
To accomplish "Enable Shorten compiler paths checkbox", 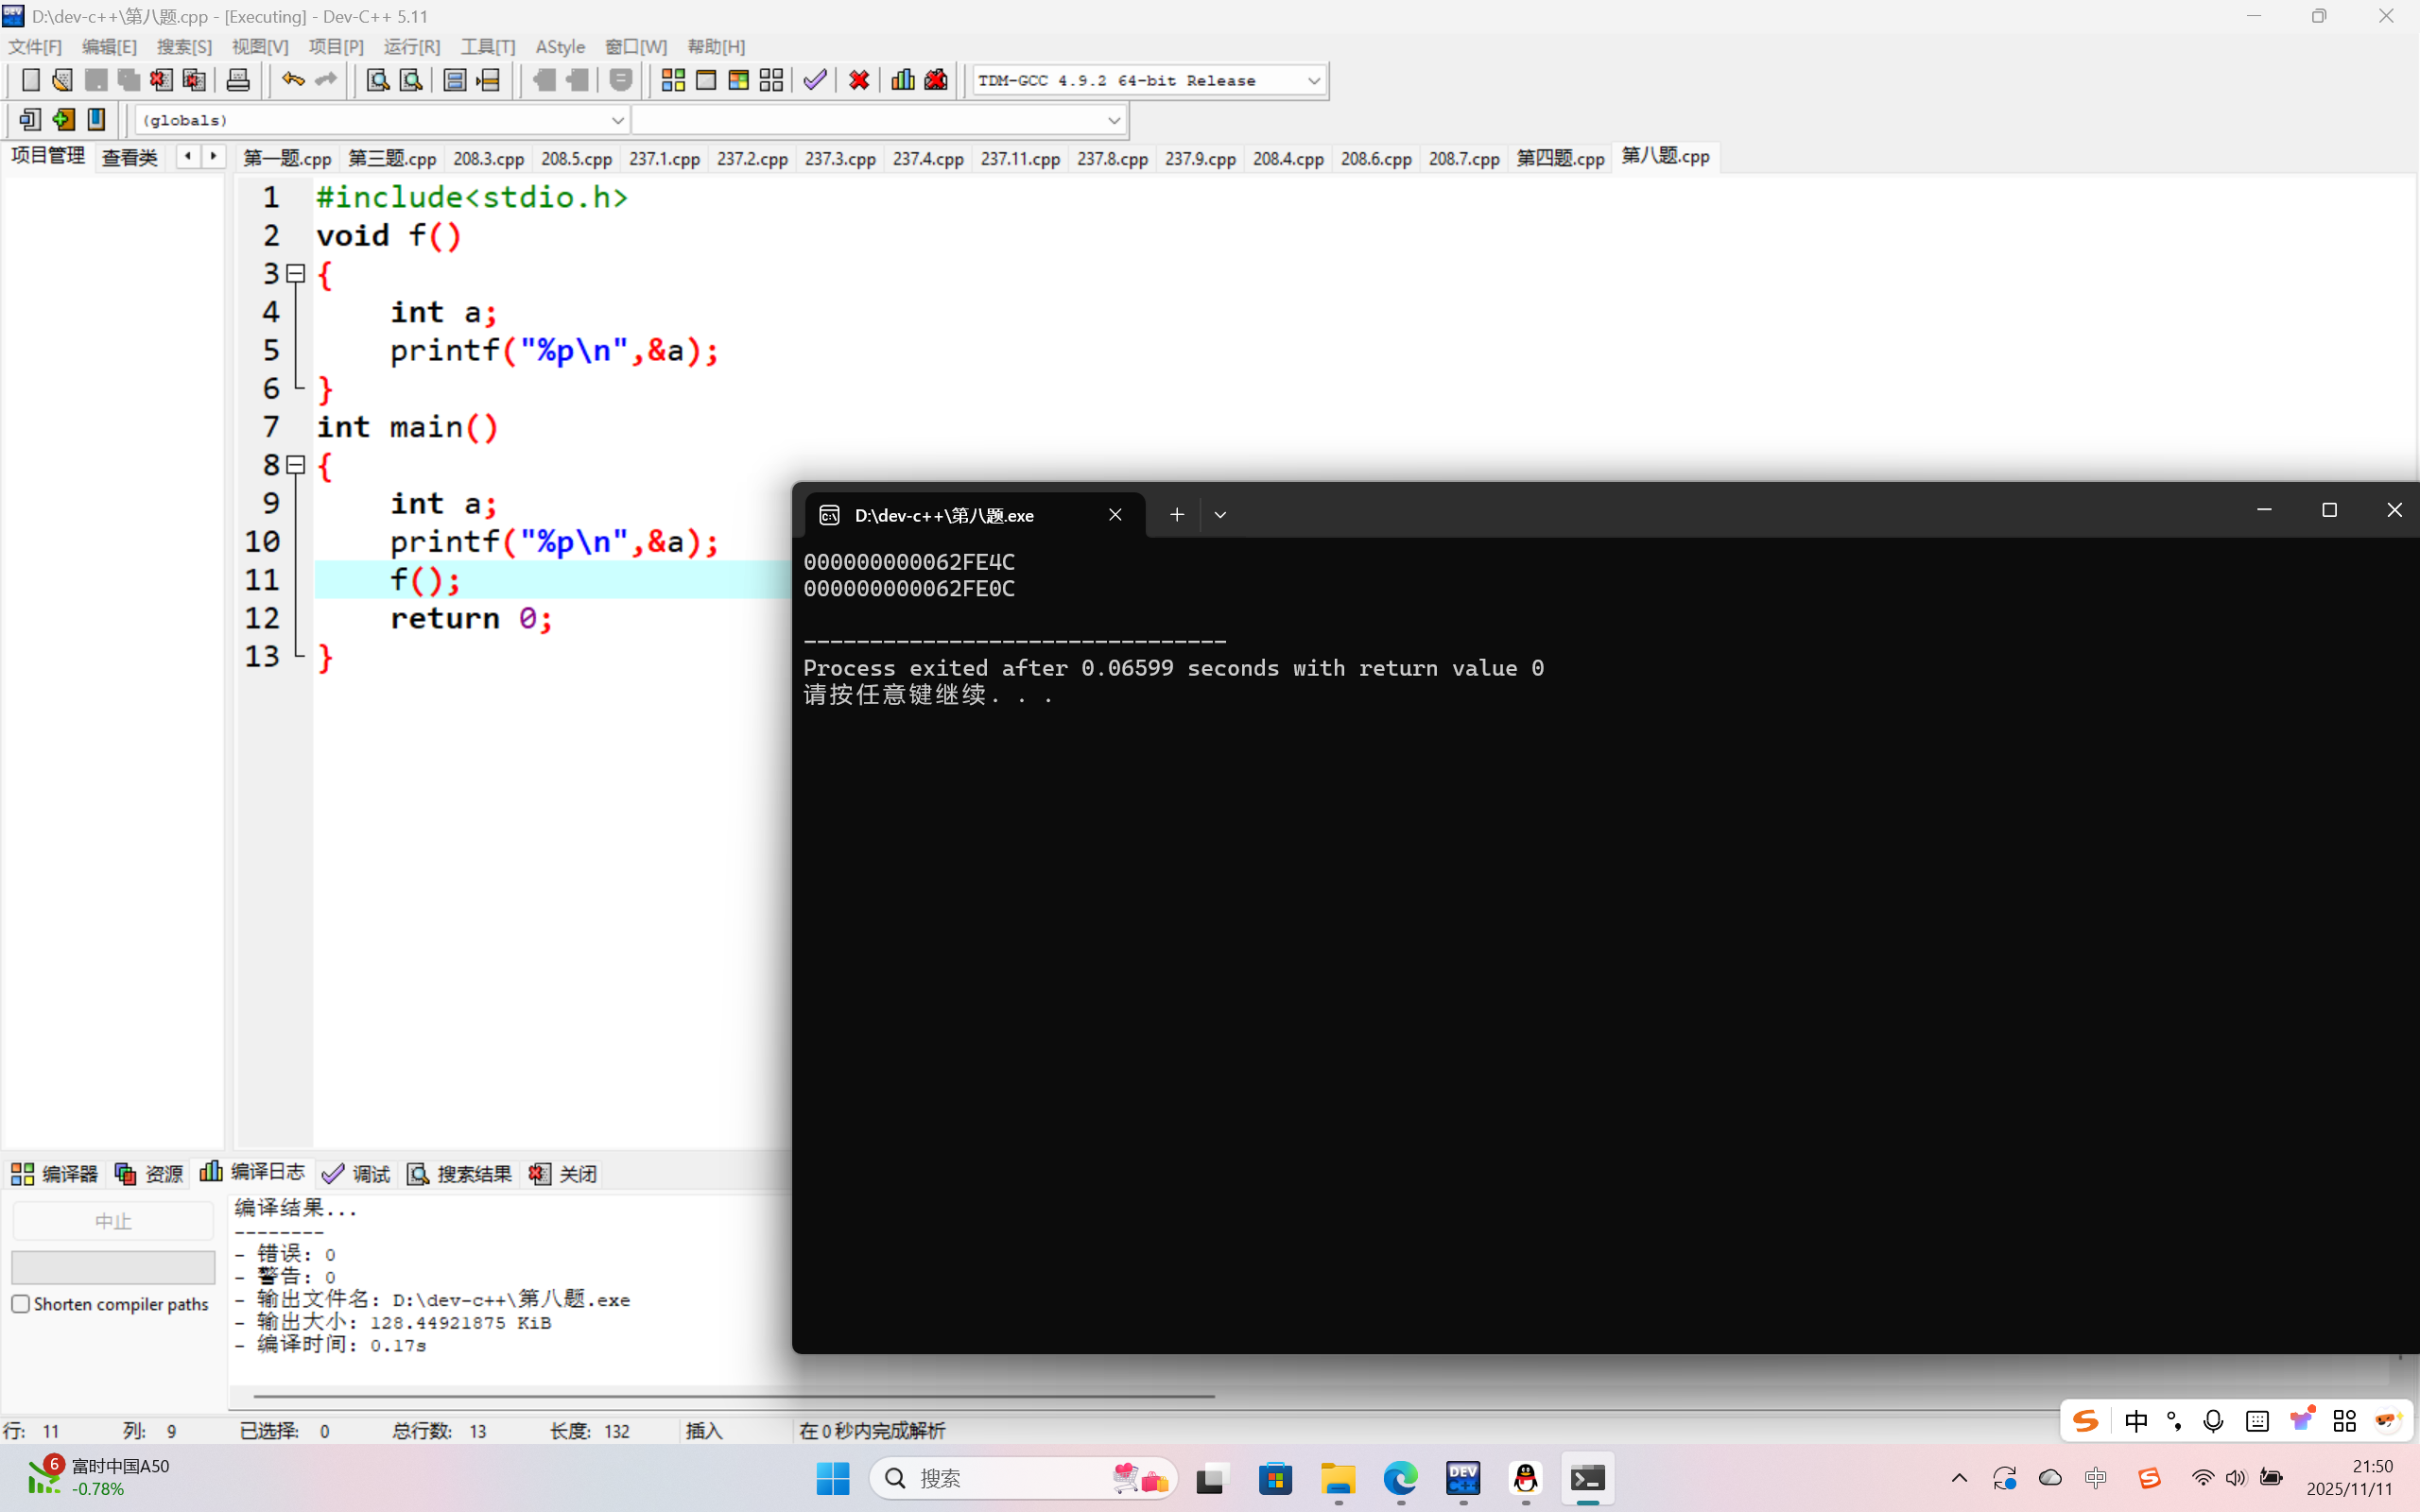I will pos(21,1304).
